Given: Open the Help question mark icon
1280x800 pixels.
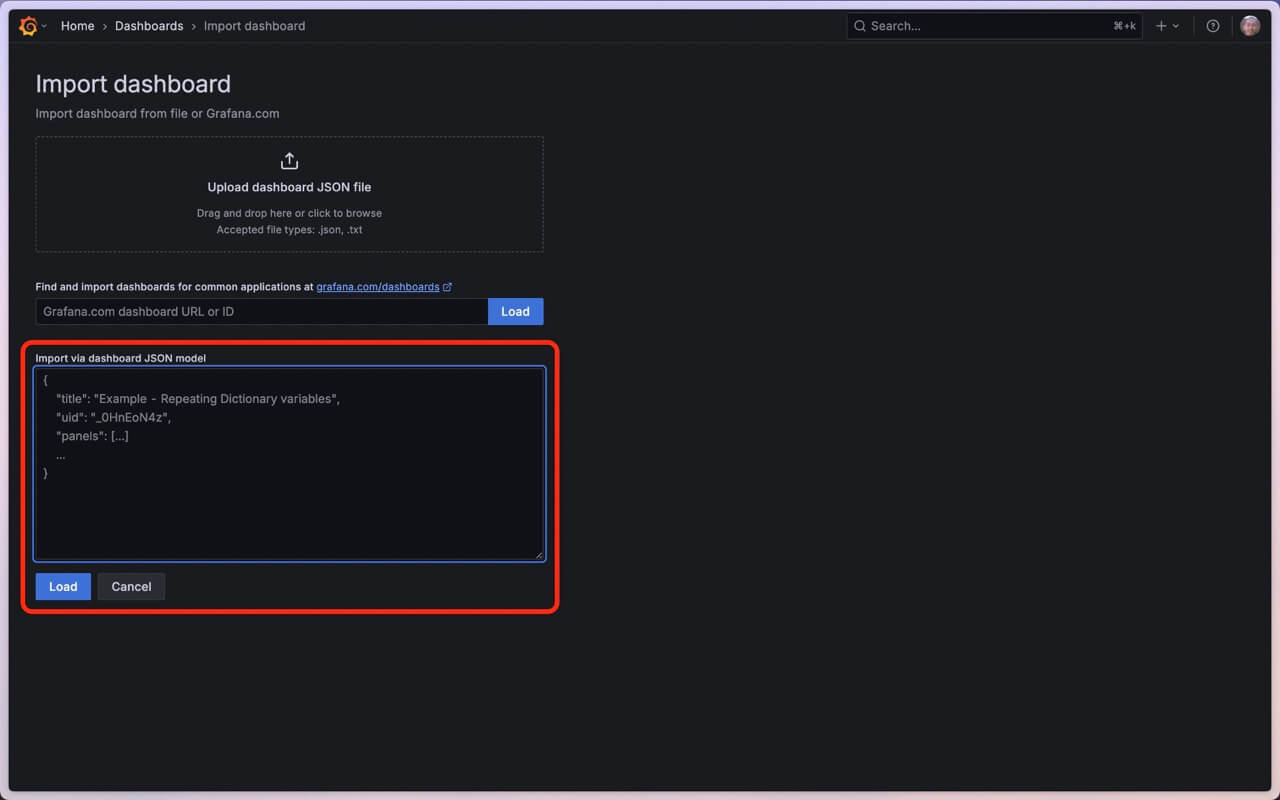Looking at the screenshot, I should [1213, 26].
